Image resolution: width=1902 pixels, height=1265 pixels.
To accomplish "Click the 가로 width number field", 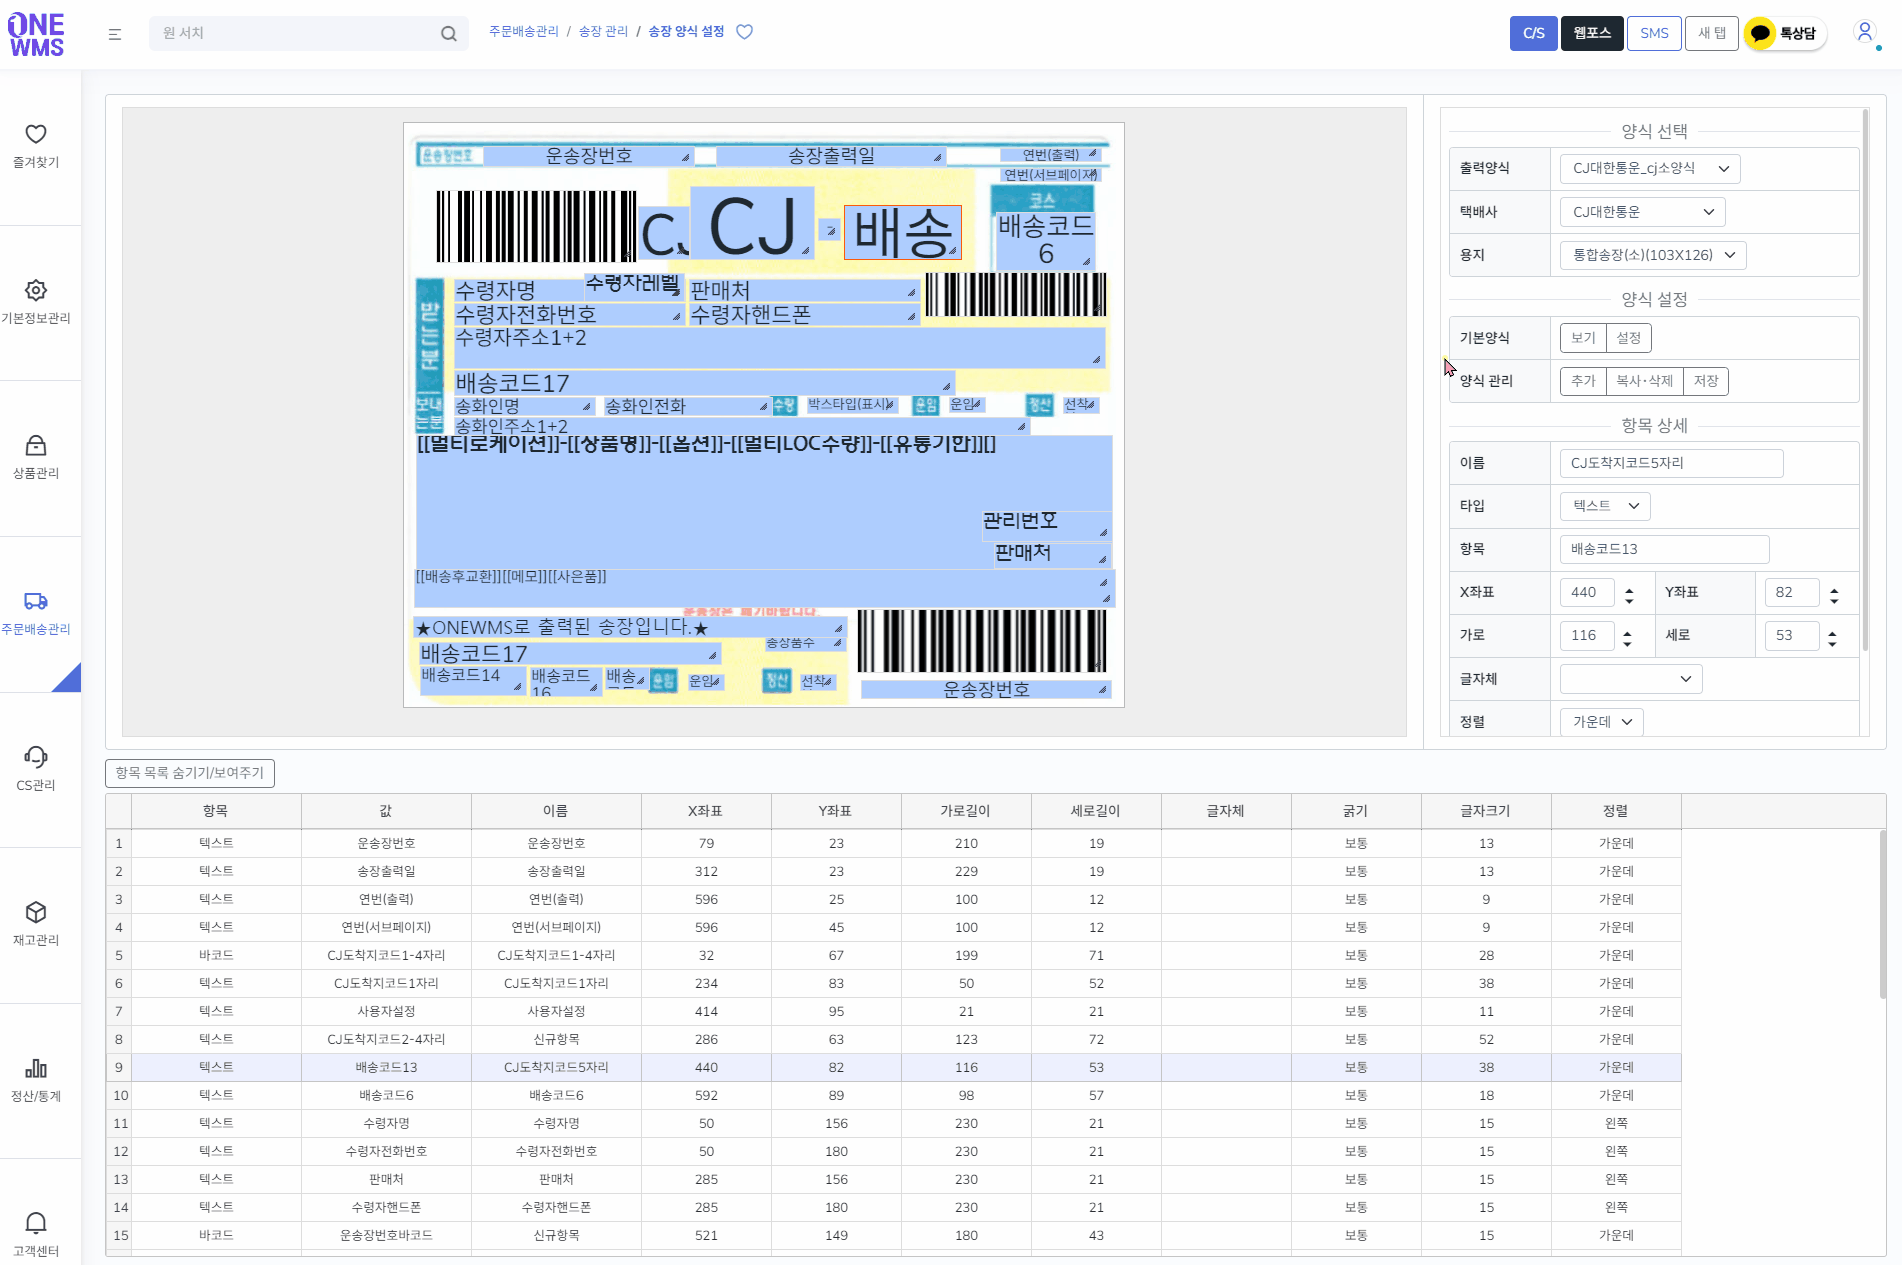I will 1587,635.
